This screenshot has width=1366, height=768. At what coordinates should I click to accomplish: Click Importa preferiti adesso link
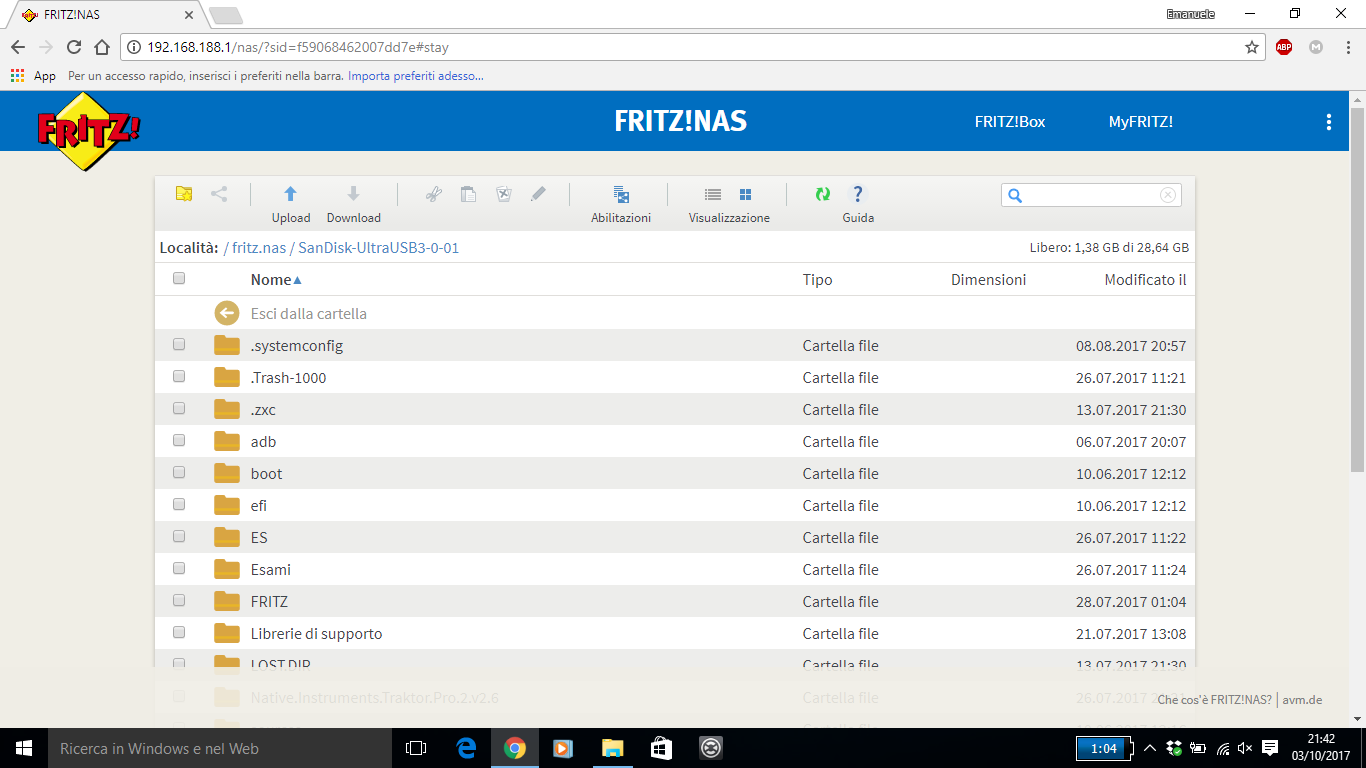[416, 76]
